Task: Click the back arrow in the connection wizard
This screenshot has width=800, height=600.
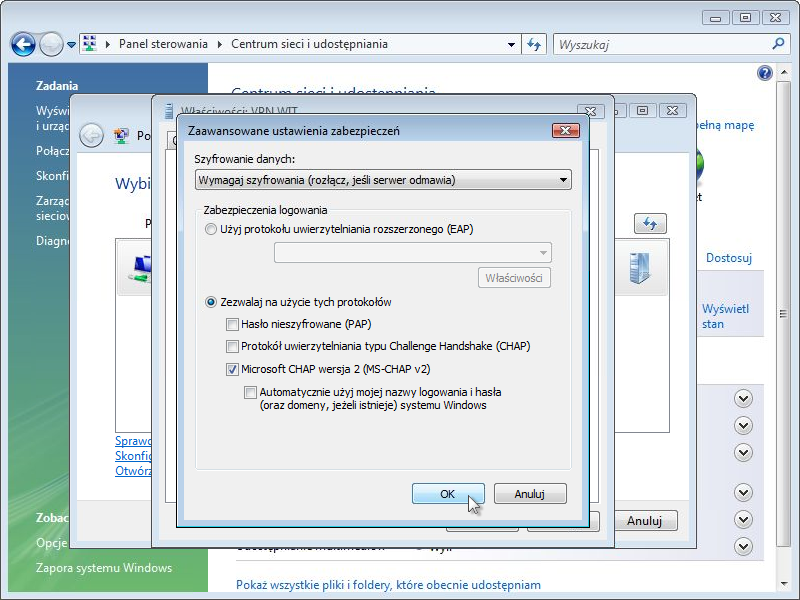Action: coord(91,135)
